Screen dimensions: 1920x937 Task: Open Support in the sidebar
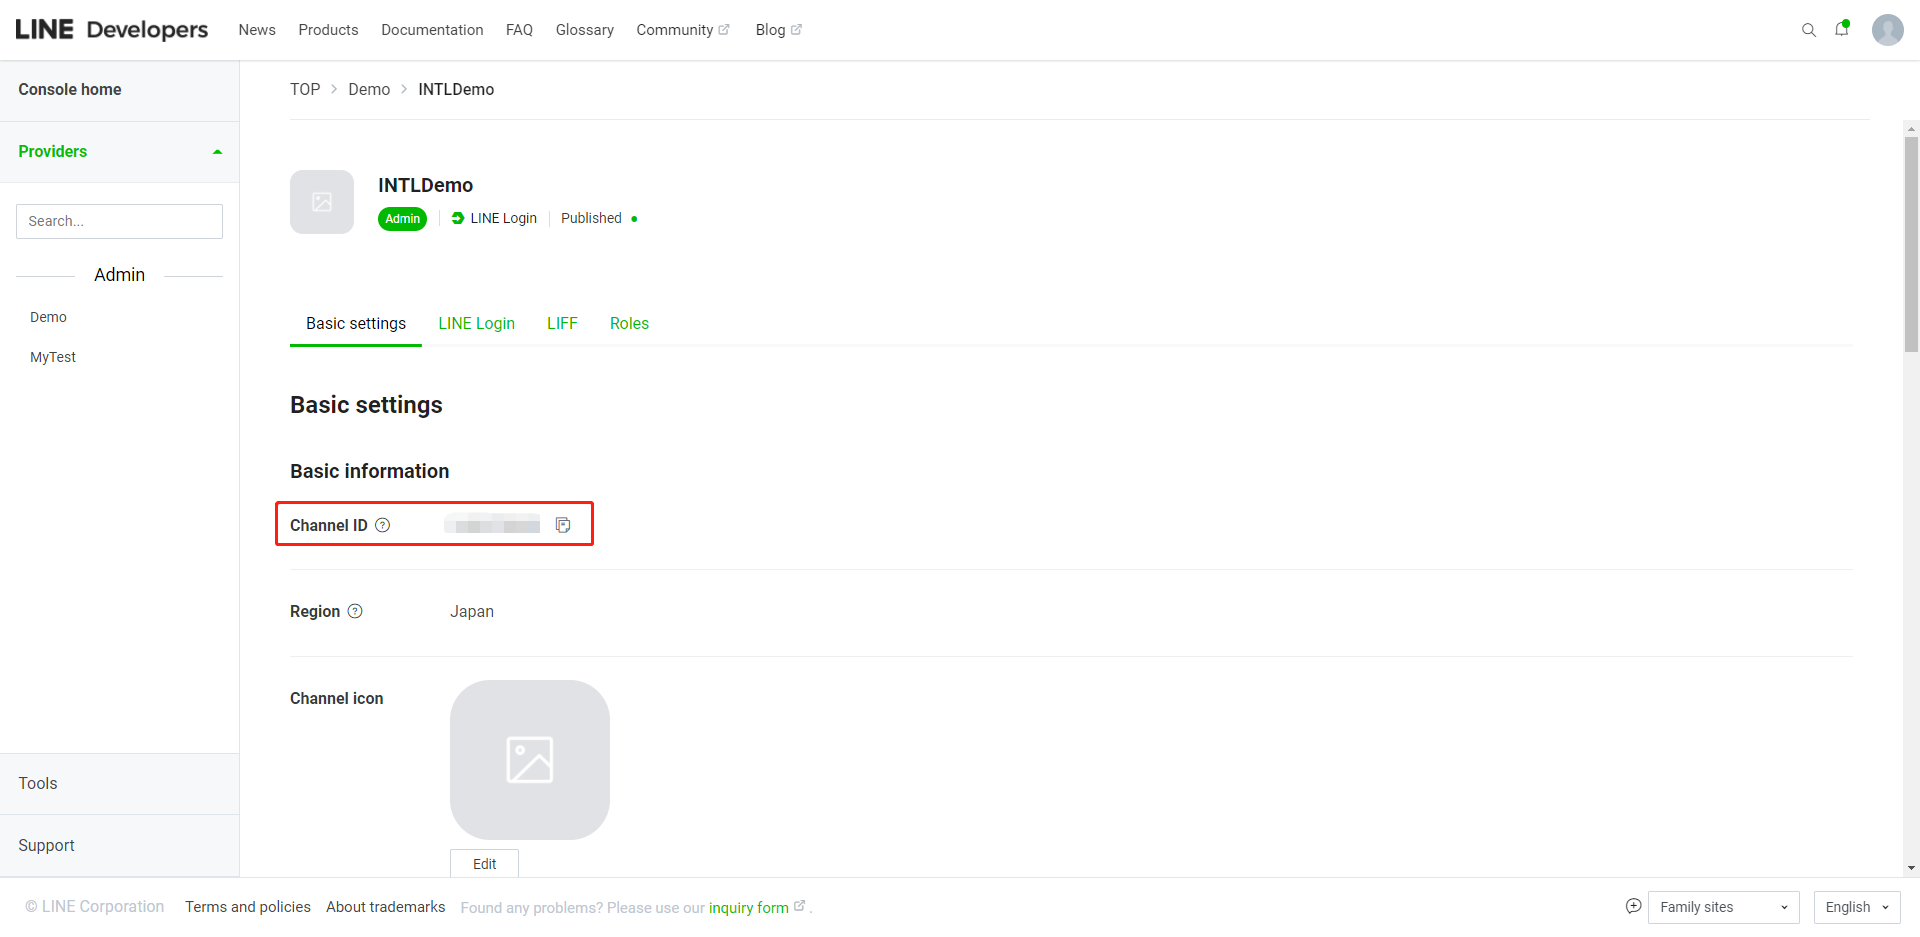[46, 846]
